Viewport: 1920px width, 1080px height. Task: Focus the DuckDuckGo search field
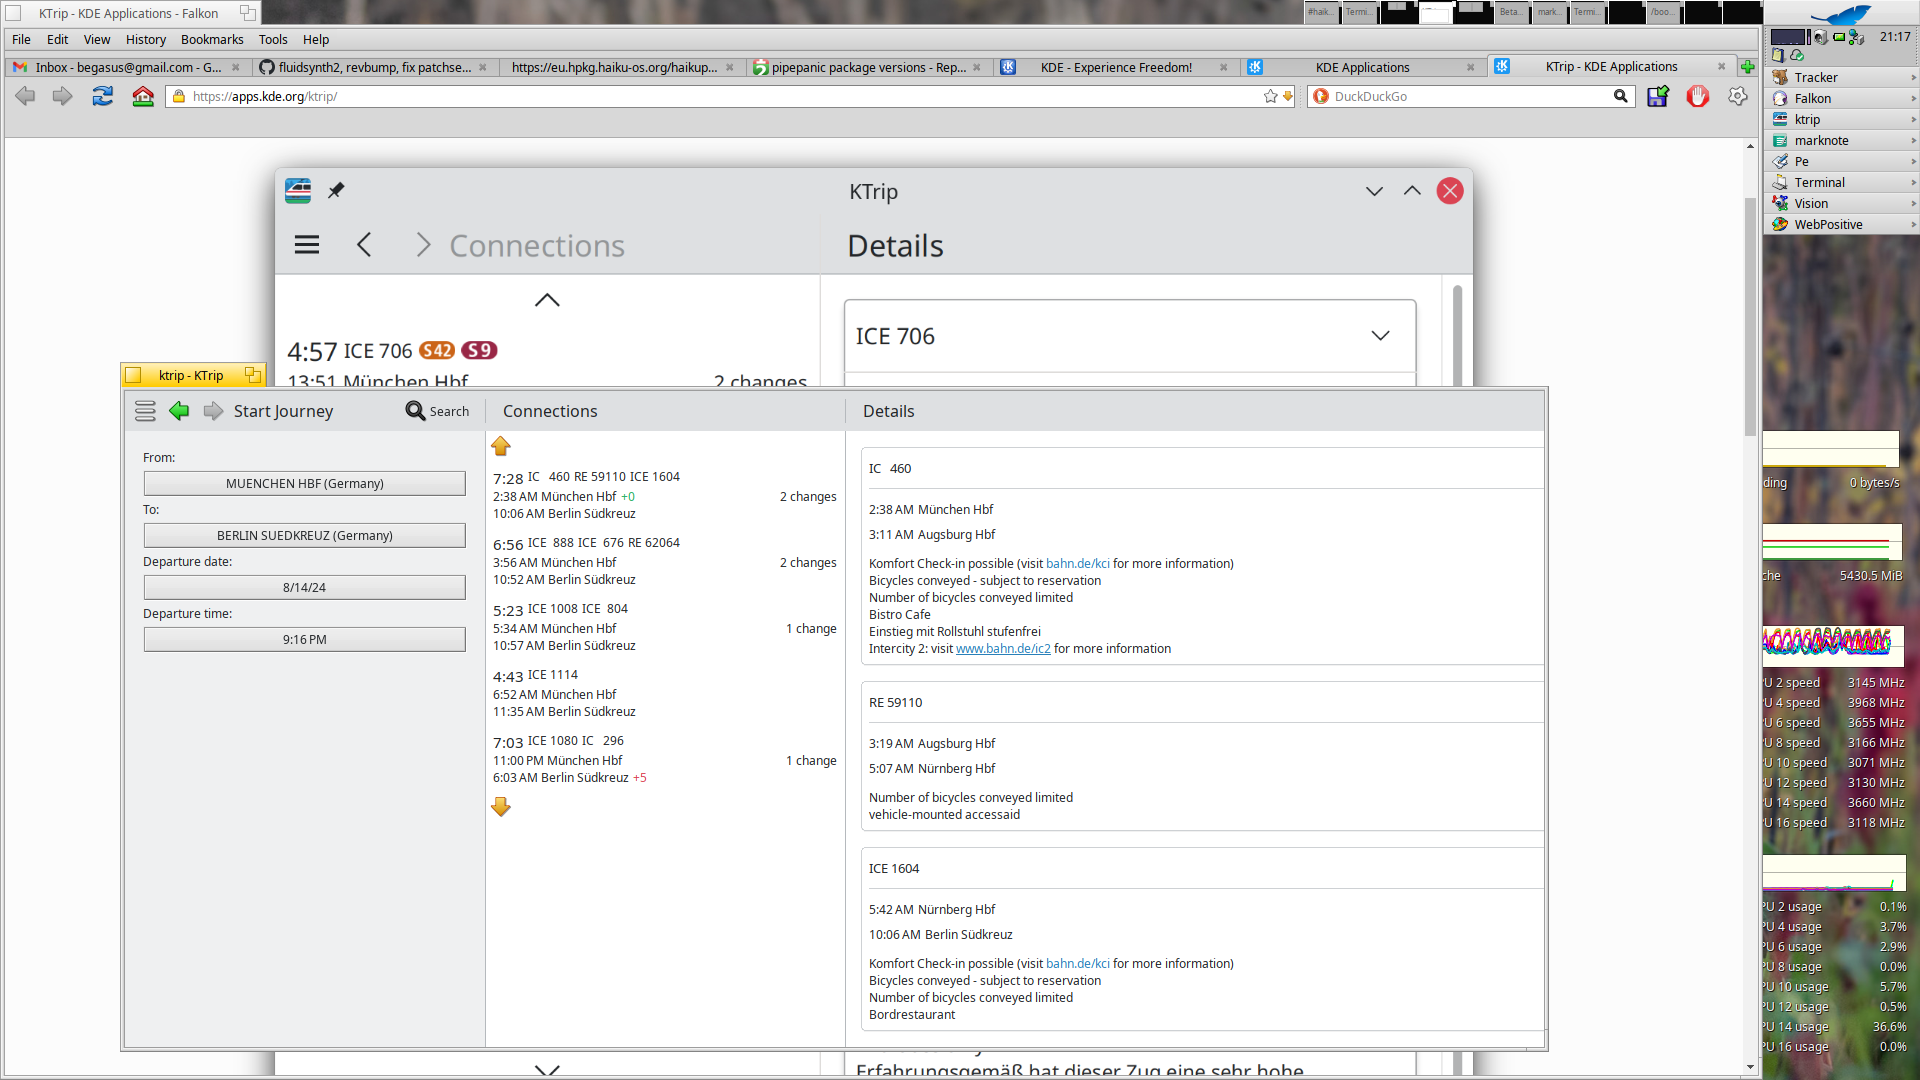coord(1470,96)
